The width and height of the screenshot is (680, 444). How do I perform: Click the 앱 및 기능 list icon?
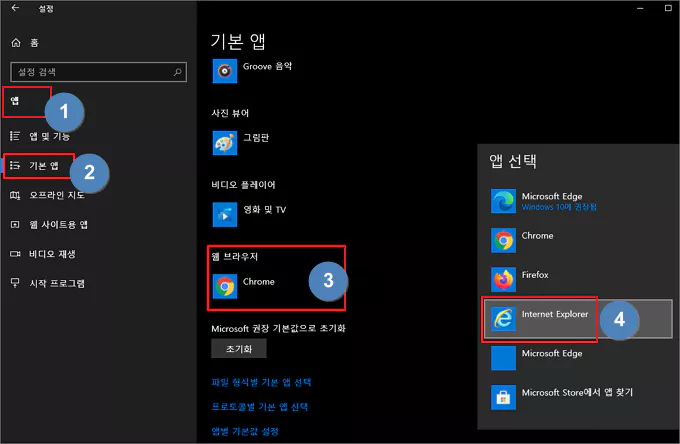15,136
